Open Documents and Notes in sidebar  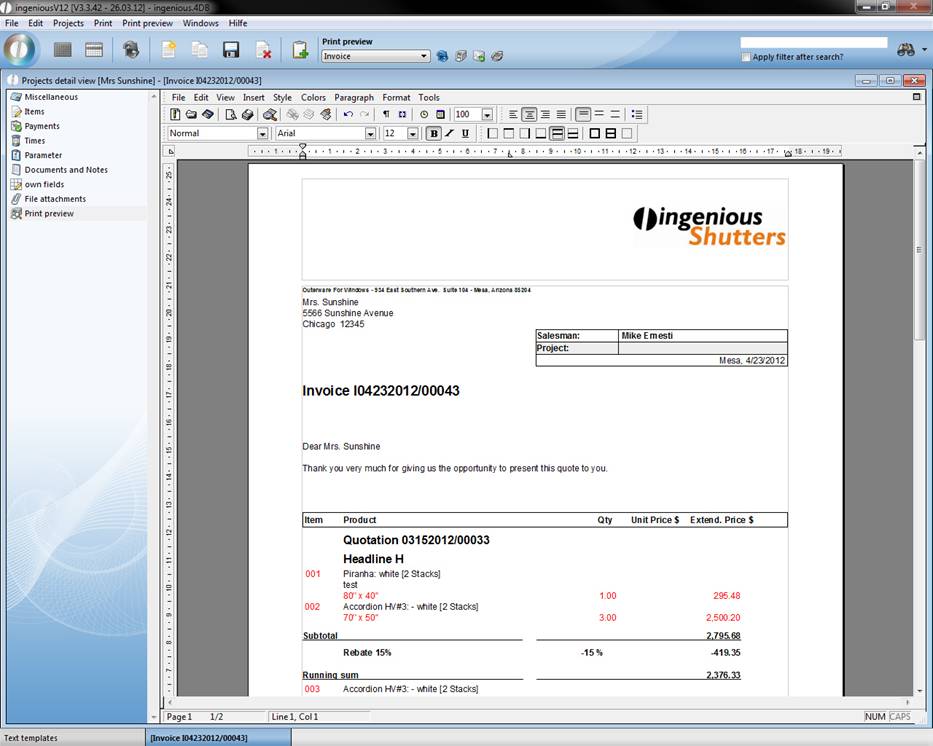(66, 170)
